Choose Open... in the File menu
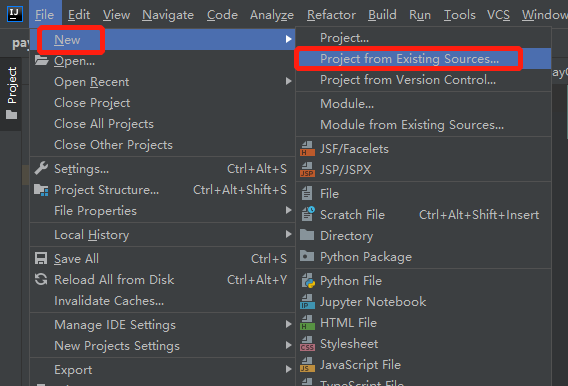This screenshot has width=568, height=386. pyautogui.click(x=162, y=60)
